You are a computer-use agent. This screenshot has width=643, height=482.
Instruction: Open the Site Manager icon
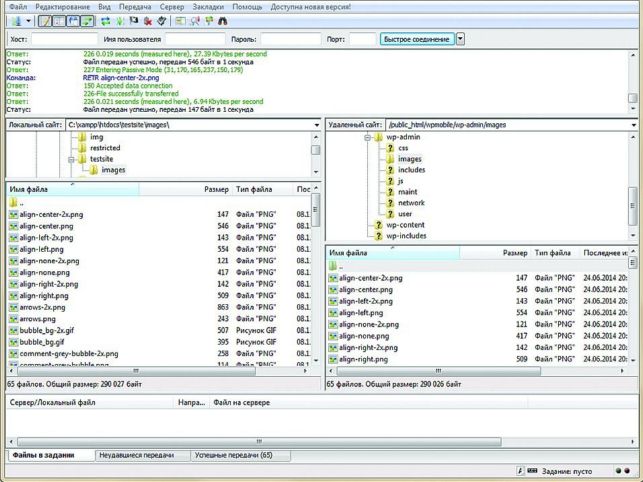pyautogui.click(x=17, y=21)
